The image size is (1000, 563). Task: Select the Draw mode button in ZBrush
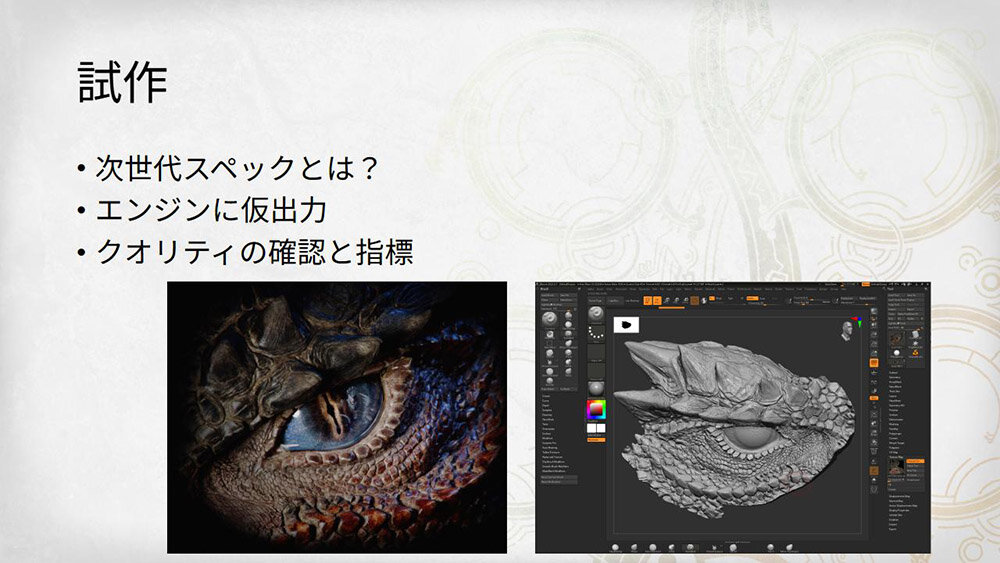[657, 300]
